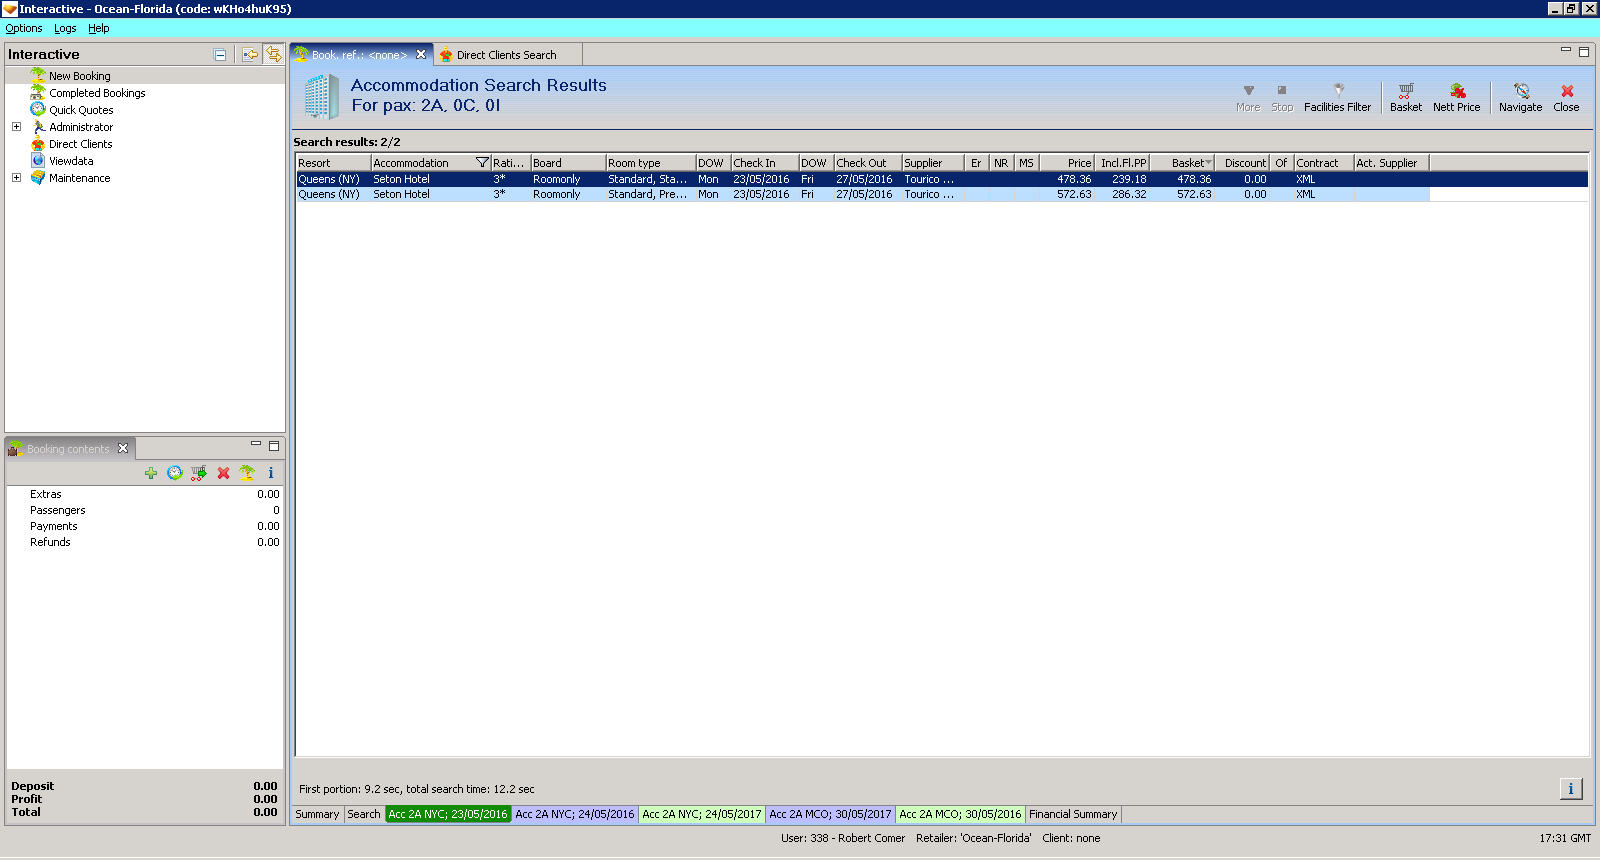Select New Booking in the tree
The width and height of the screenshot is (1600, 860).
[x=80, y=76]
